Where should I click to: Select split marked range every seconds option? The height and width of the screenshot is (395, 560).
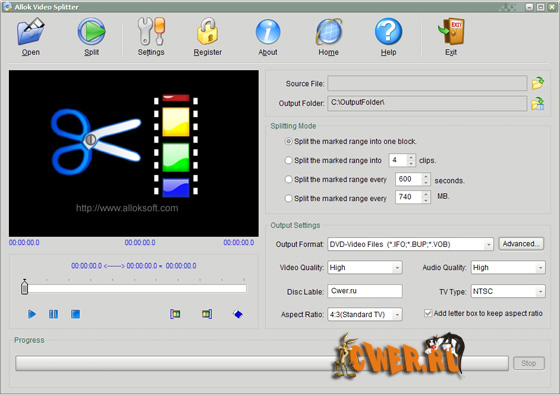coord(288,179)
